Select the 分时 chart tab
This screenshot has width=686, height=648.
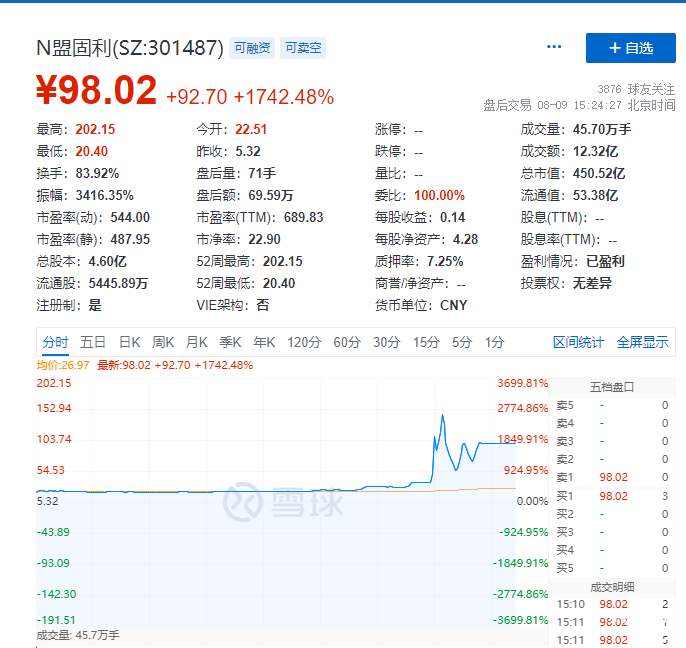[x=55, y=342]
